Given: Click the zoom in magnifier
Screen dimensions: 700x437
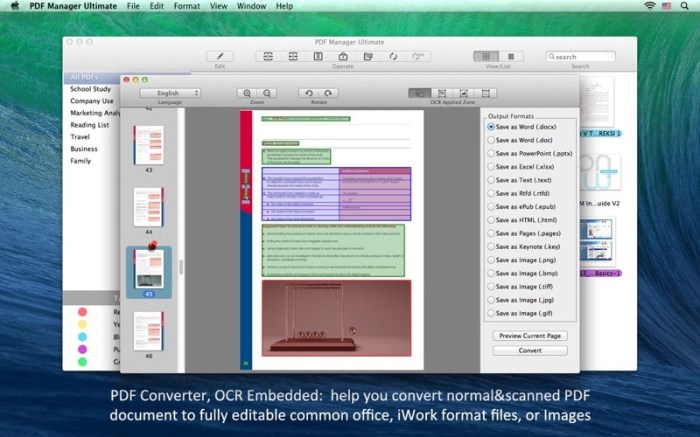Looking at the screenshot, I should pyautogui.click(x=247, y=93).
